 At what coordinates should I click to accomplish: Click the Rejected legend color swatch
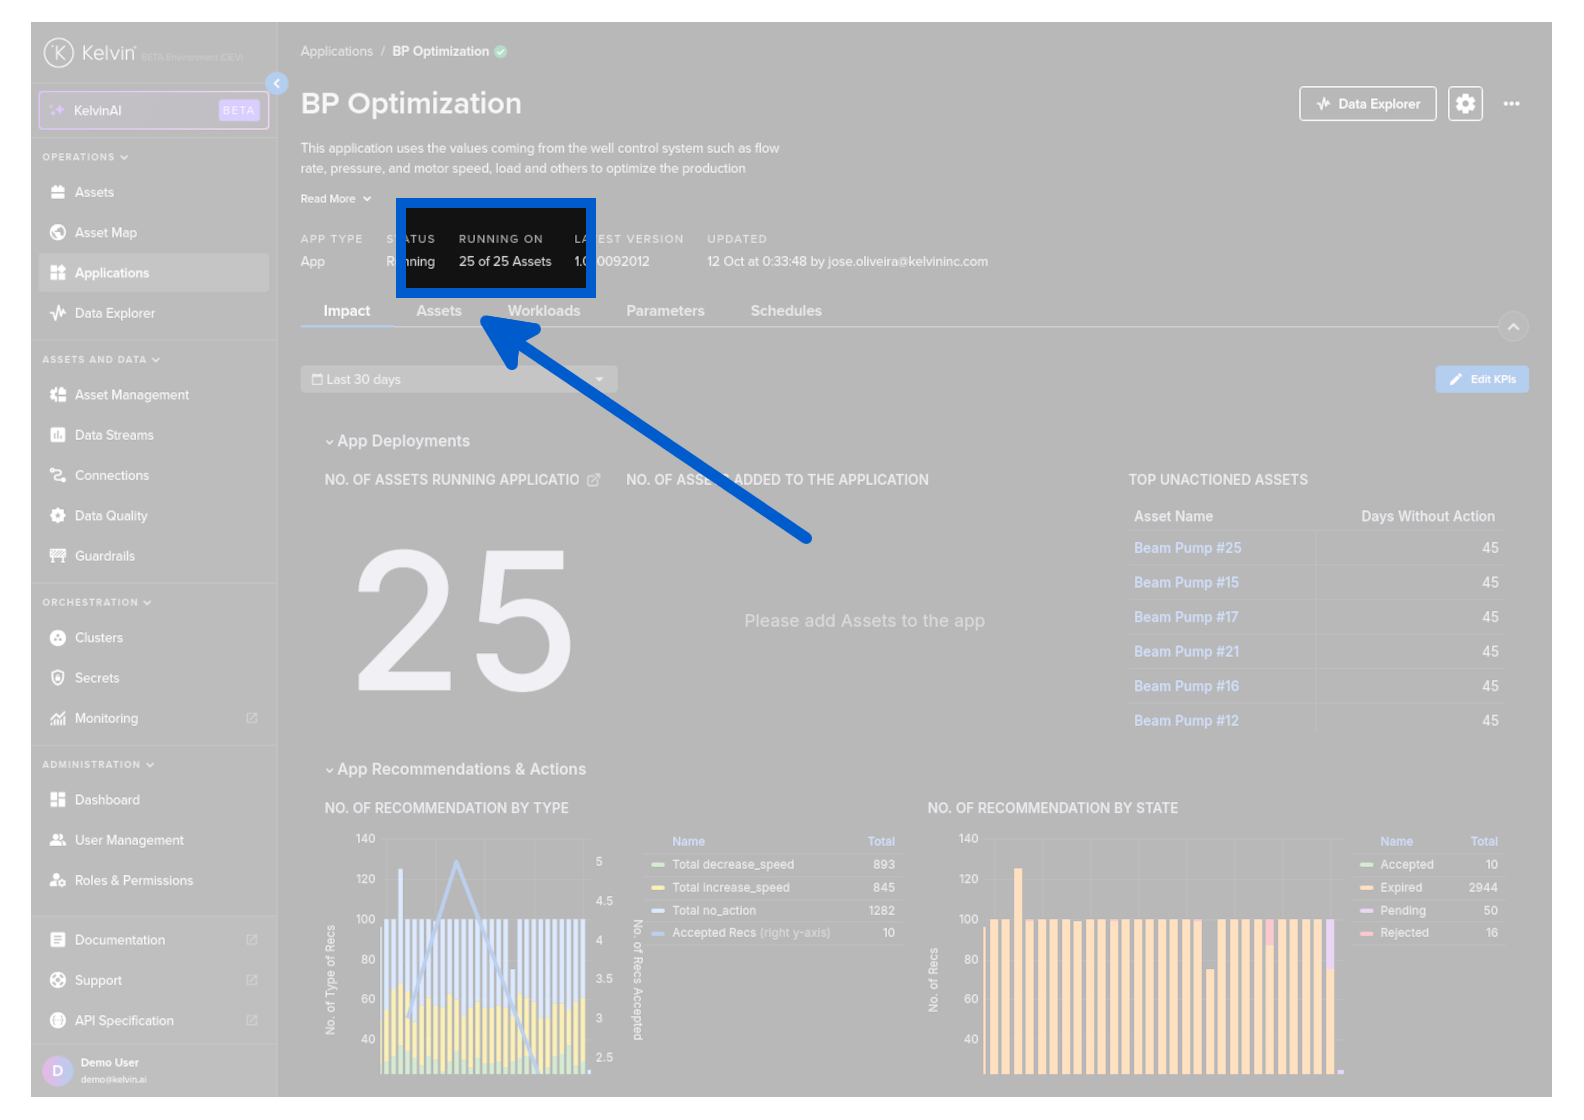[1366, 933]
